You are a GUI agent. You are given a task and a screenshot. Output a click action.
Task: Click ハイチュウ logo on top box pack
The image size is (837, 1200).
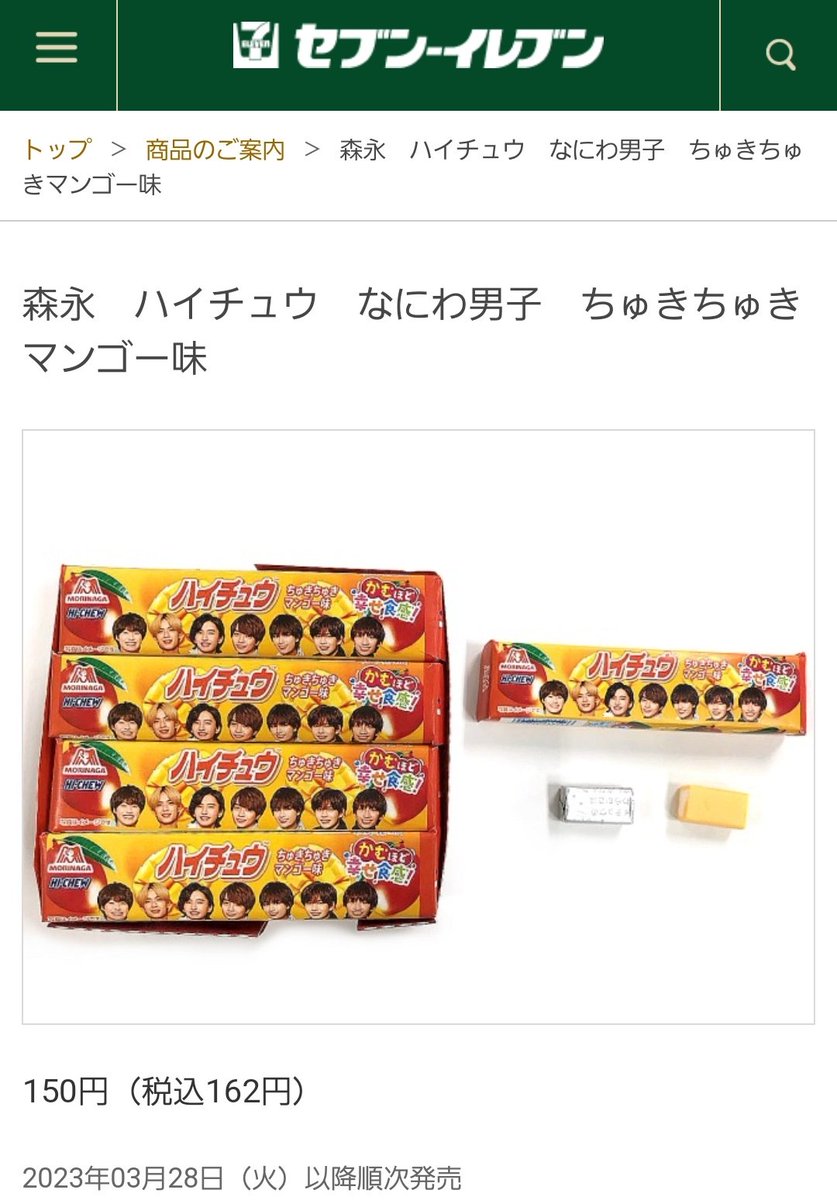tap(224, 597)
